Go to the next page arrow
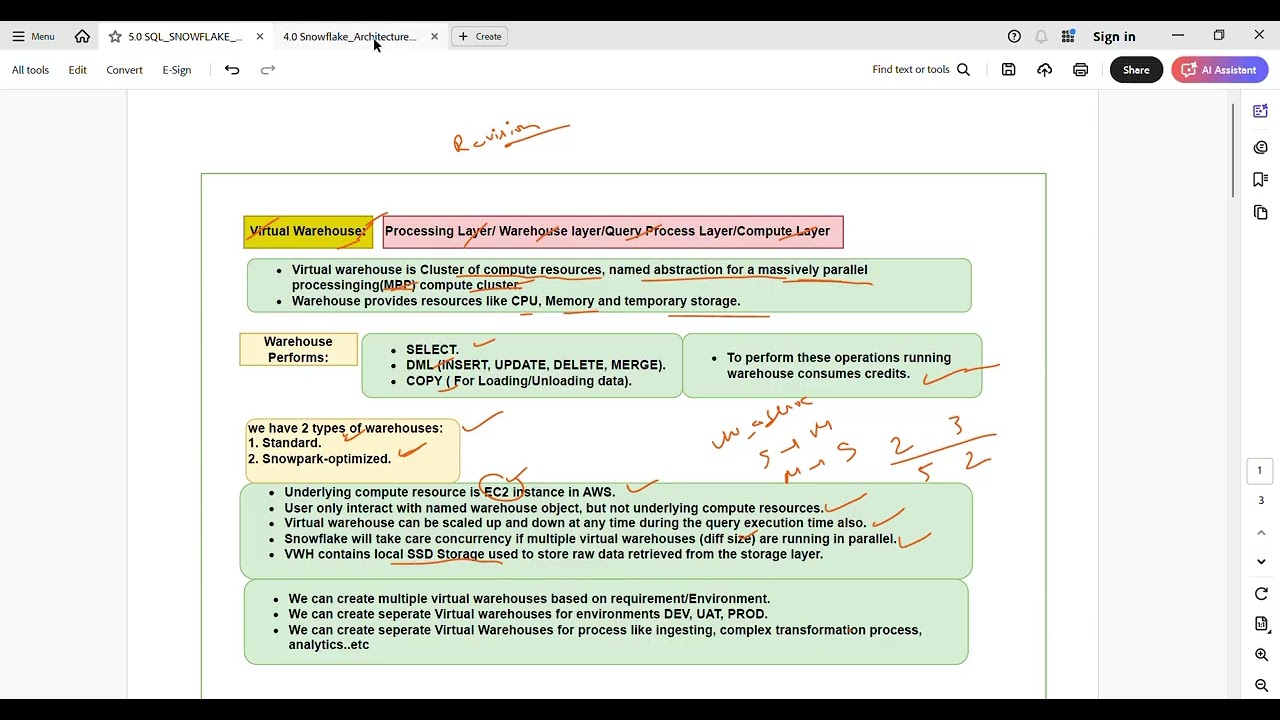 1261,561
